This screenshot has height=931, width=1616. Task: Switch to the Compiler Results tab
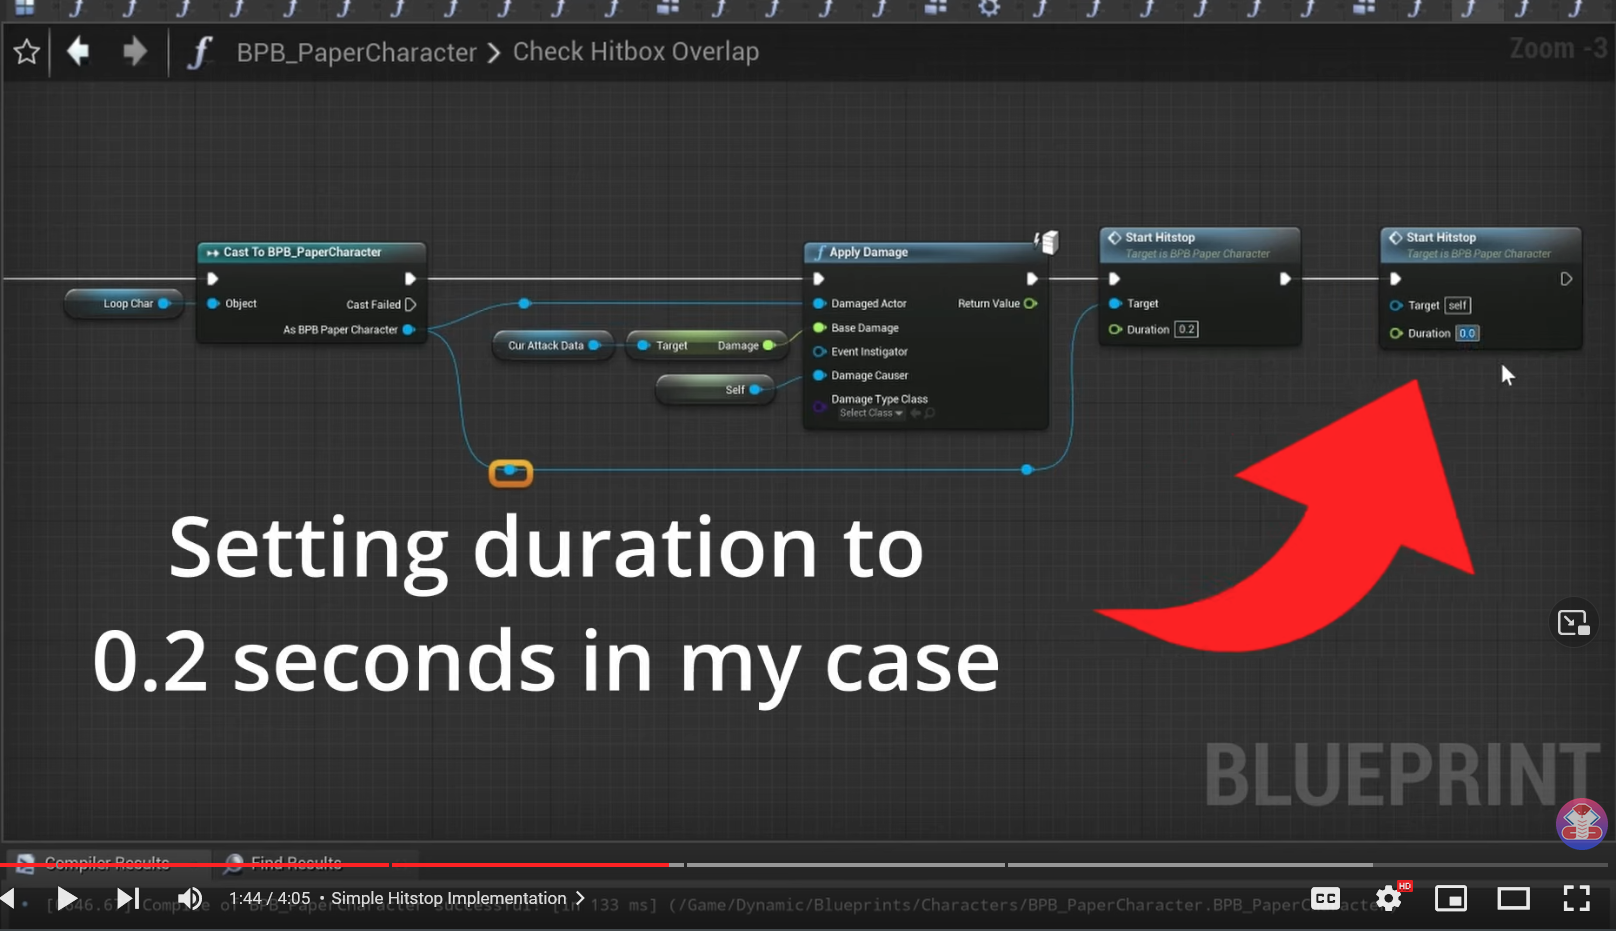[x=107, y=862]
